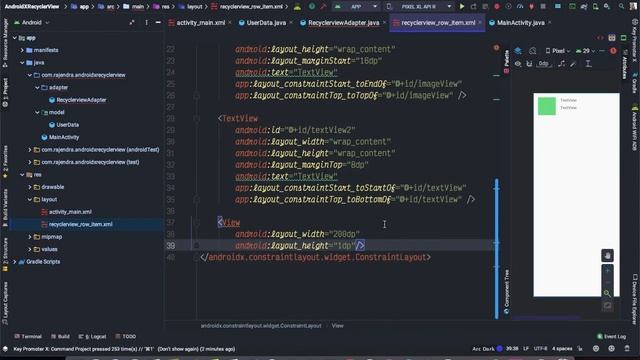Viewport: 640px width, 360px height.
Task: Click the Stop square icon in toolbar
Action: click(543, 7)
